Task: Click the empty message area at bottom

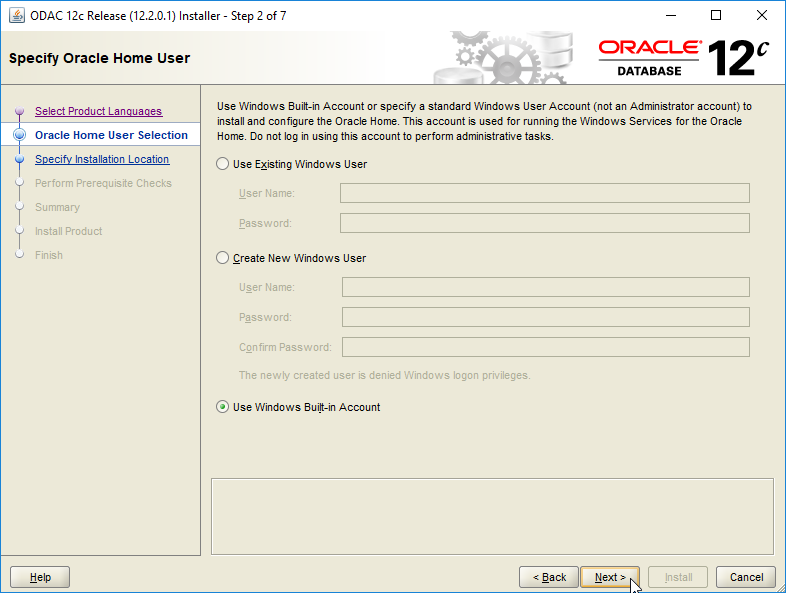Action: point(492,516)
